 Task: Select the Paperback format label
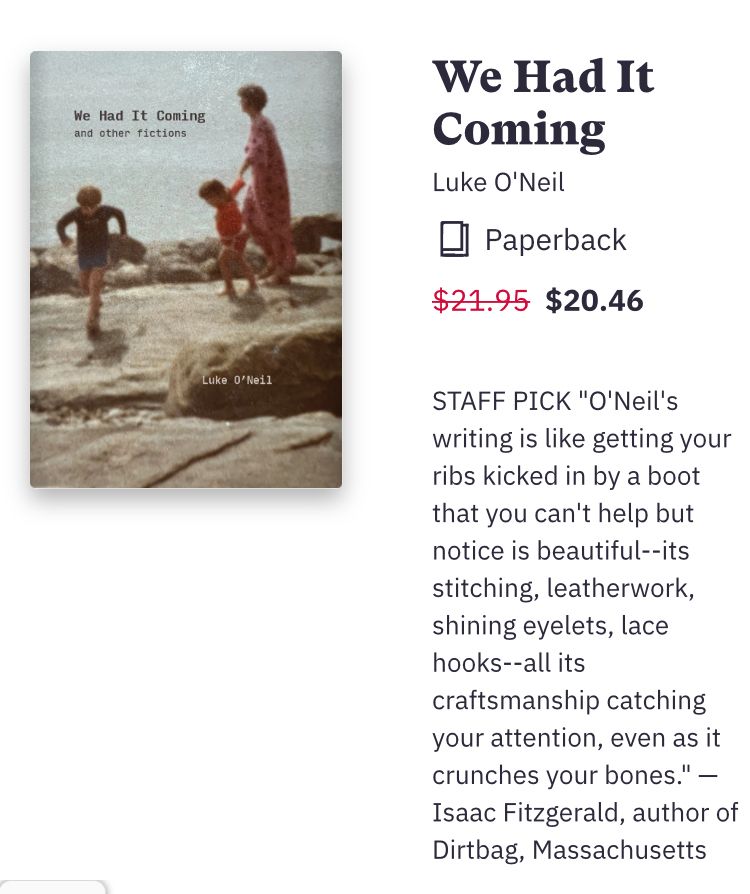click(x=555, y=240)
